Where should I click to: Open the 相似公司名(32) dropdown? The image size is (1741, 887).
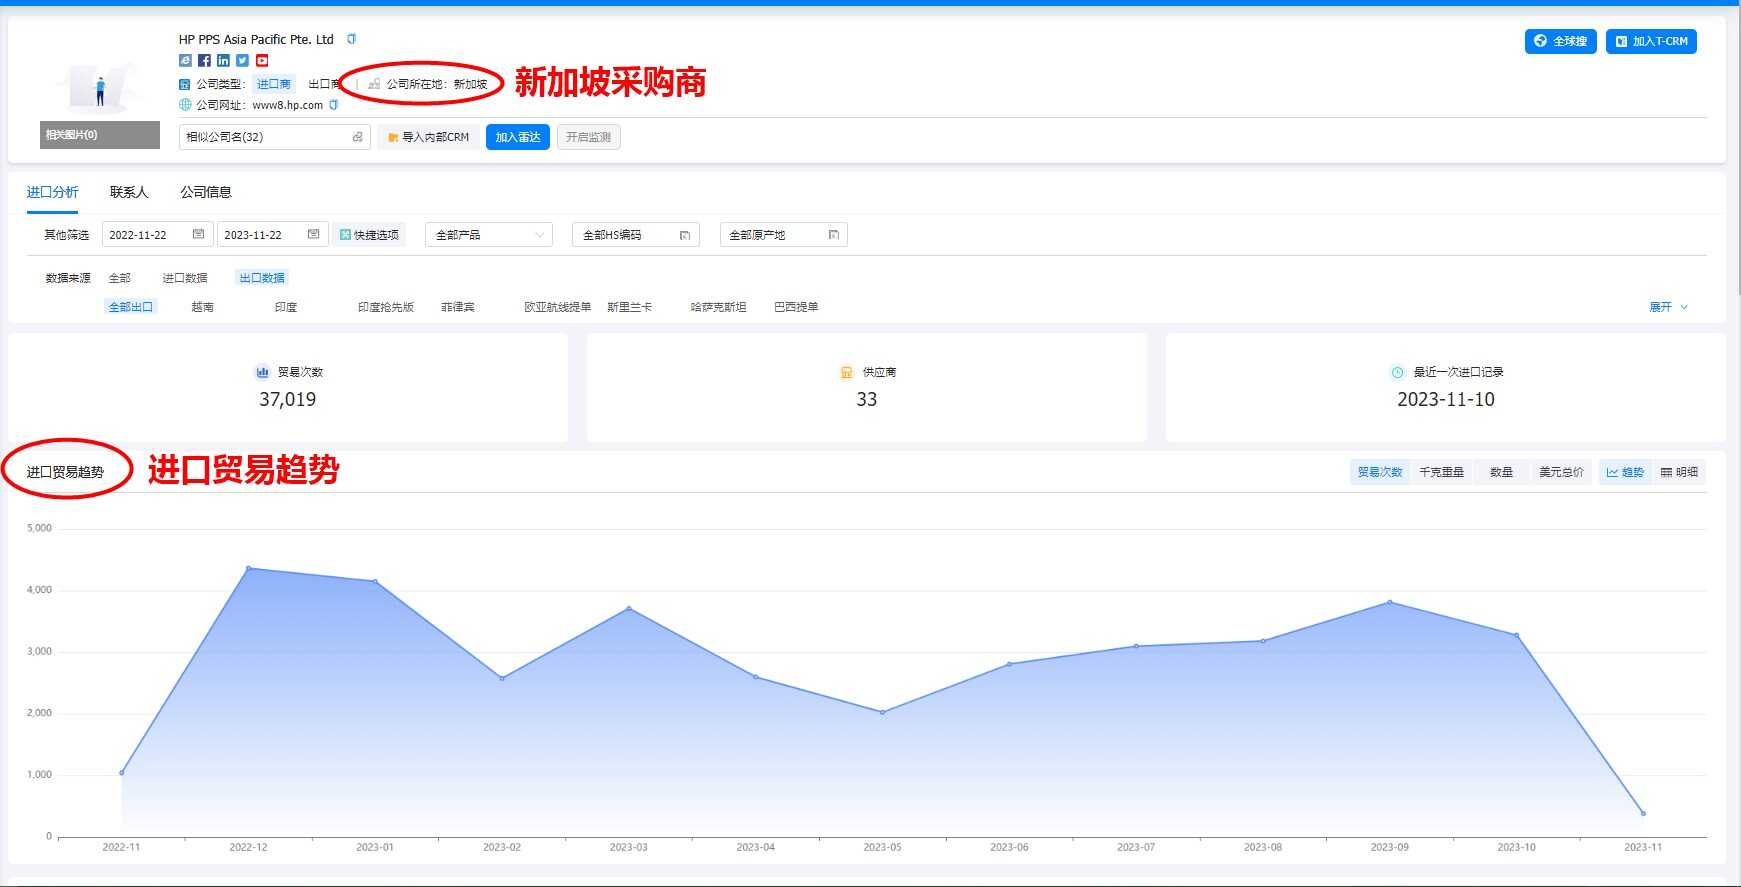tap(275, 137)
